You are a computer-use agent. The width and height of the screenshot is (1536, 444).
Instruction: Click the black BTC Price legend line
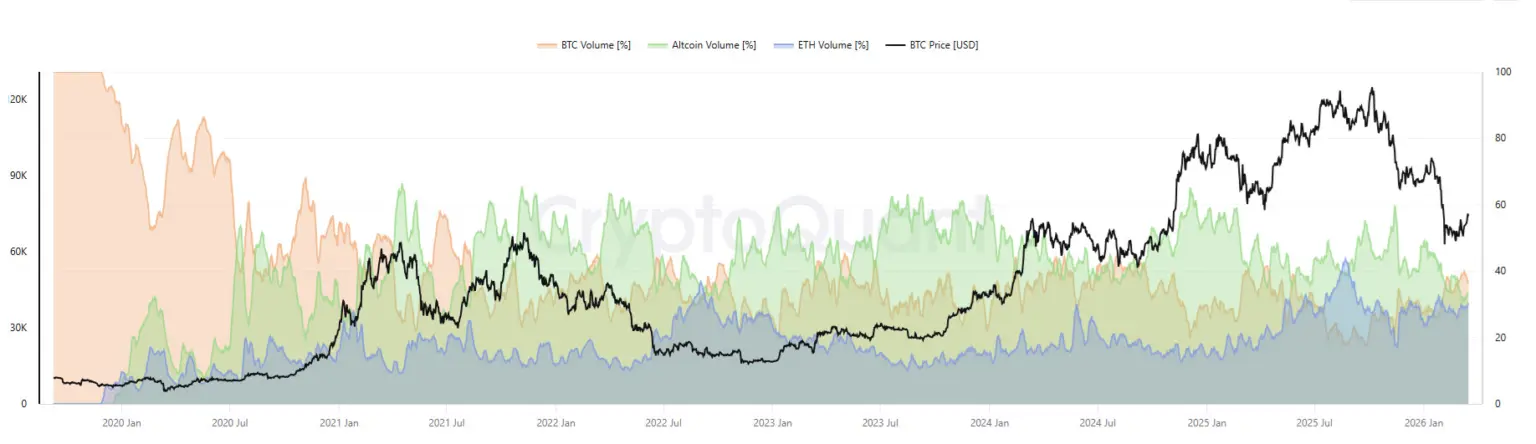point(895,45)
